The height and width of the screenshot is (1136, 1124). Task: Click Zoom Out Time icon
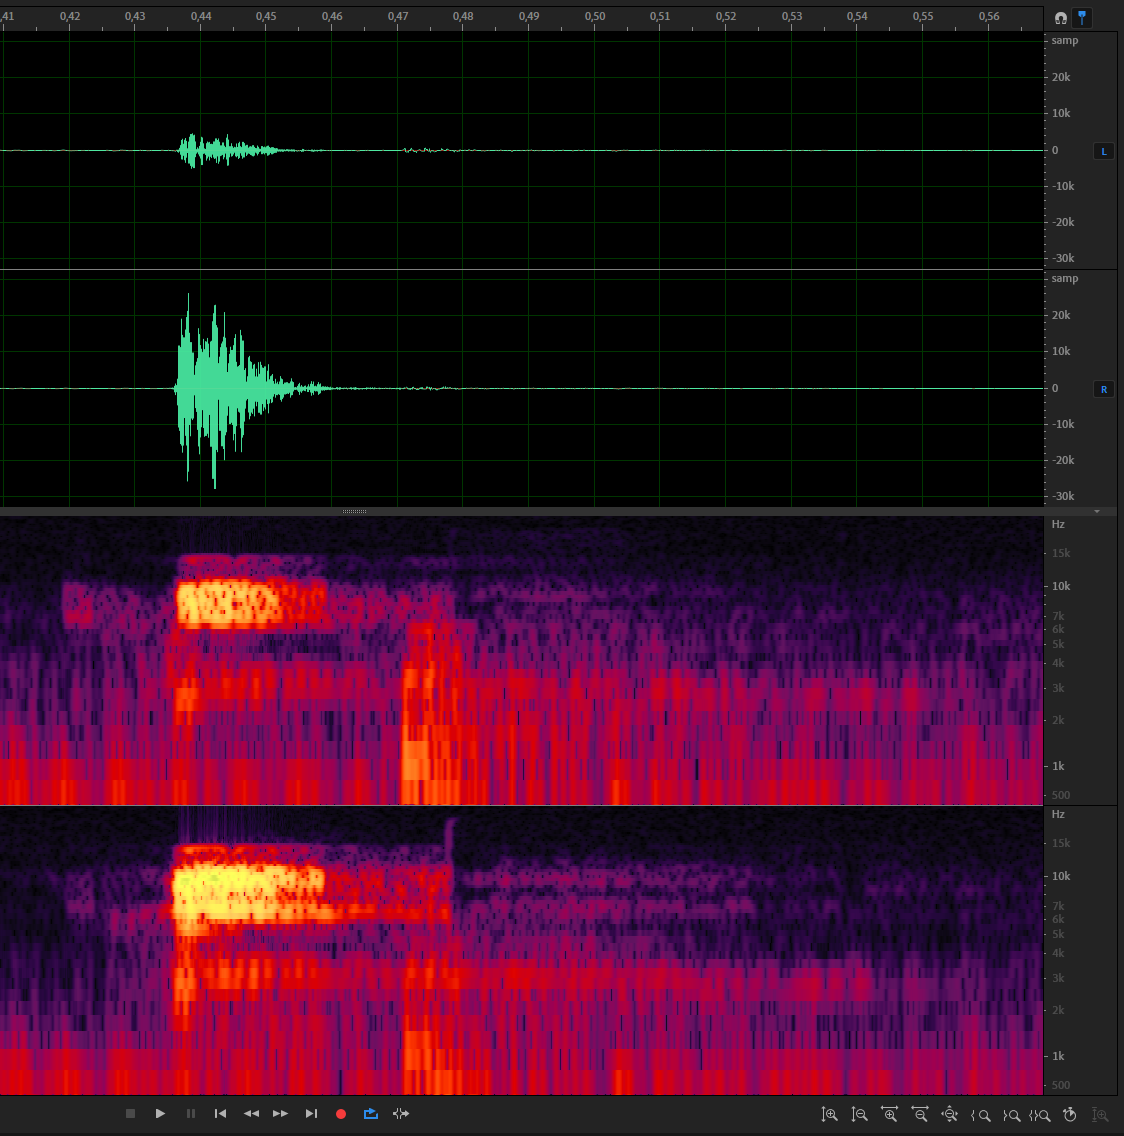pos(920,1115)
